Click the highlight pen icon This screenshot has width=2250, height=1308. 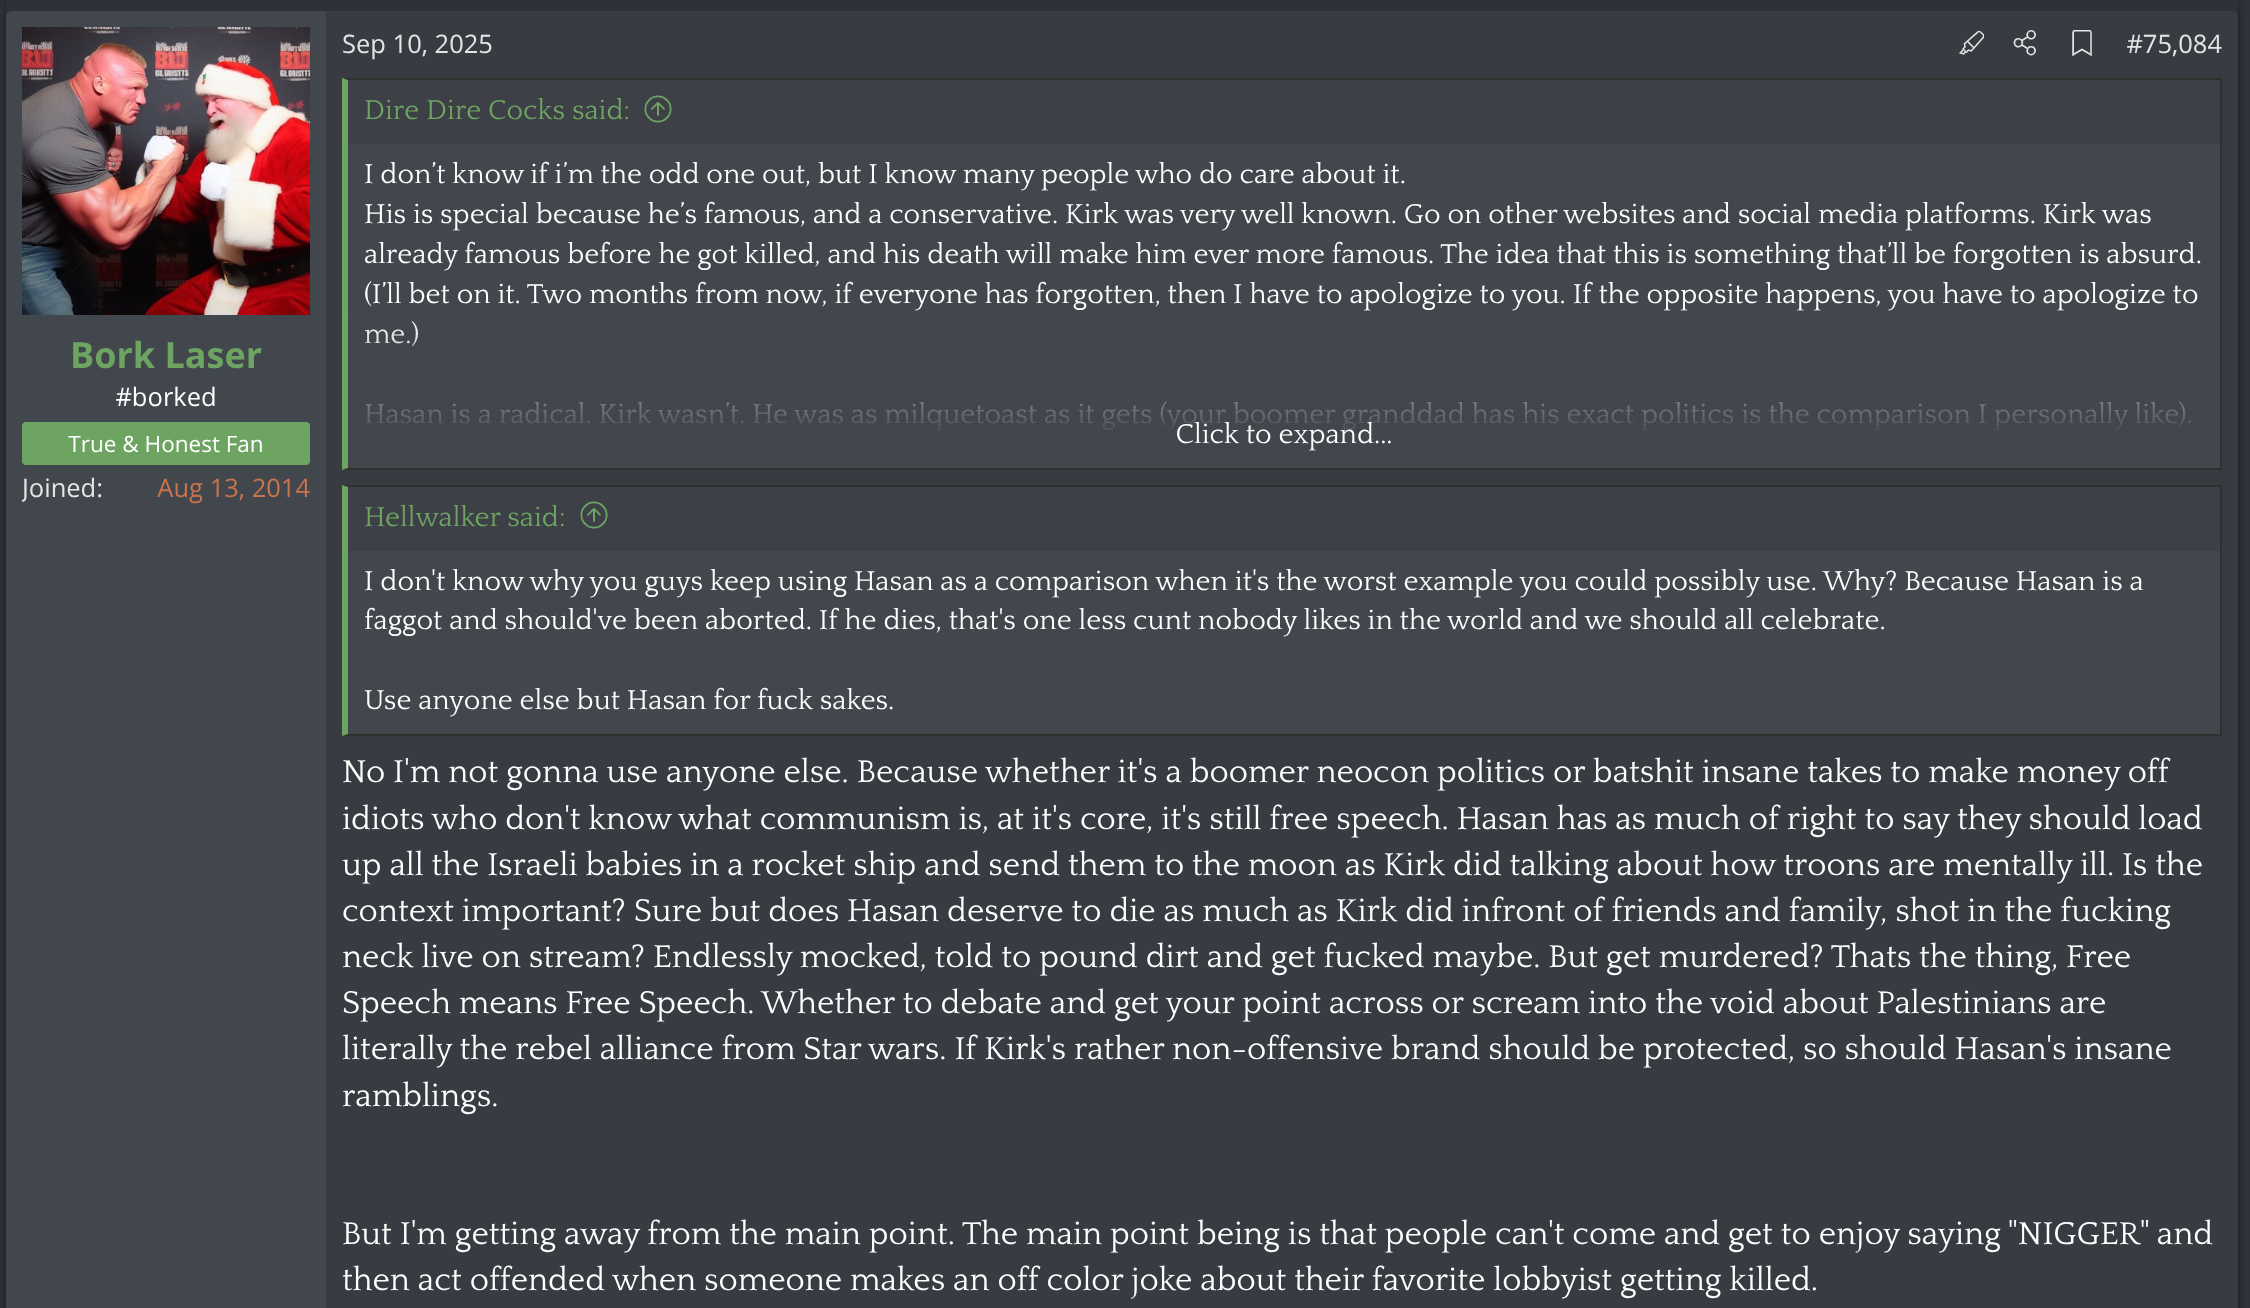pyautogui.click(x=1971, y=43)
